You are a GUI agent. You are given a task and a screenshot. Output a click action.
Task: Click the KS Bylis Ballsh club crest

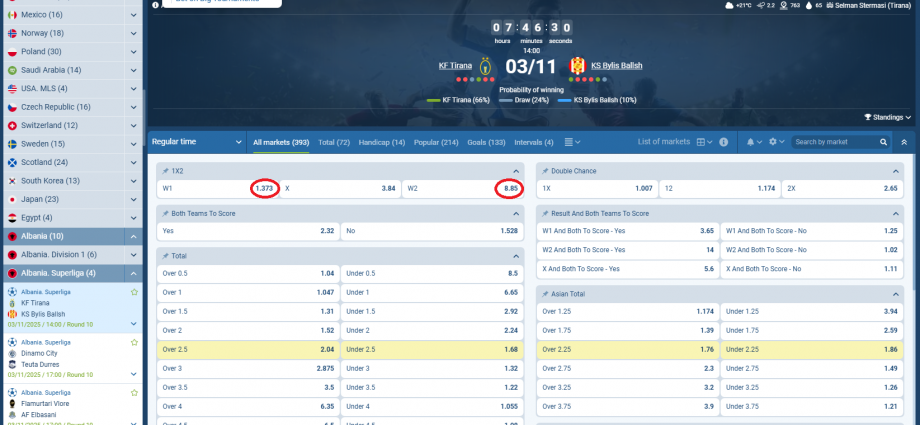pyautogui.click(x=577, y=66)
